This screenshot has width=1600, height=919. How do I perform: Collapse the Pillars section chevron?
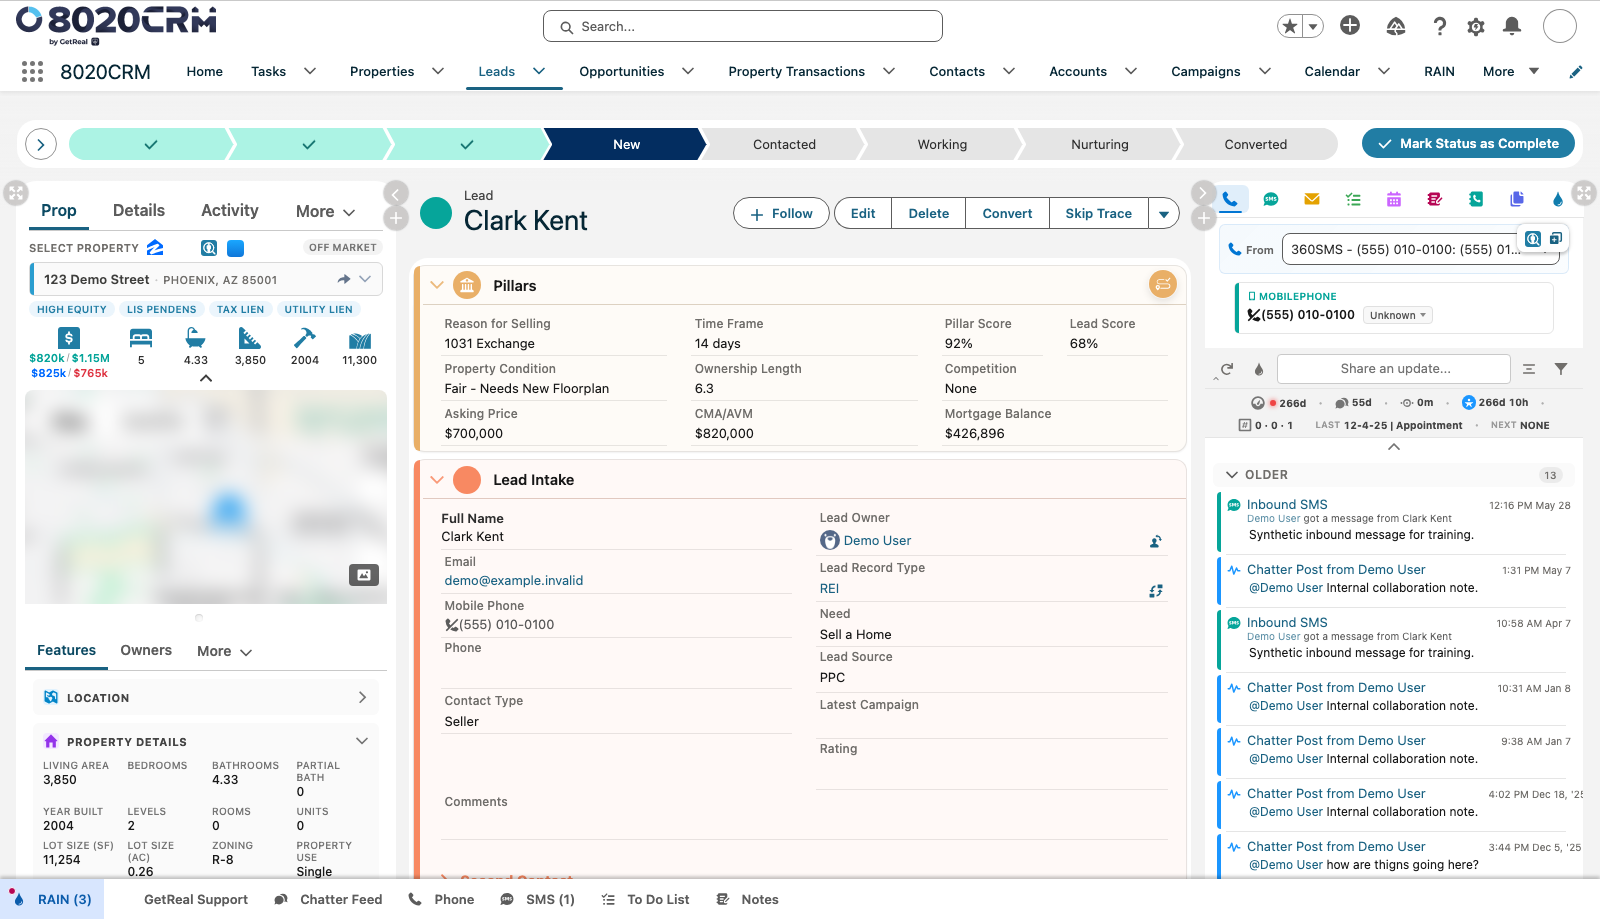[437, 285]
